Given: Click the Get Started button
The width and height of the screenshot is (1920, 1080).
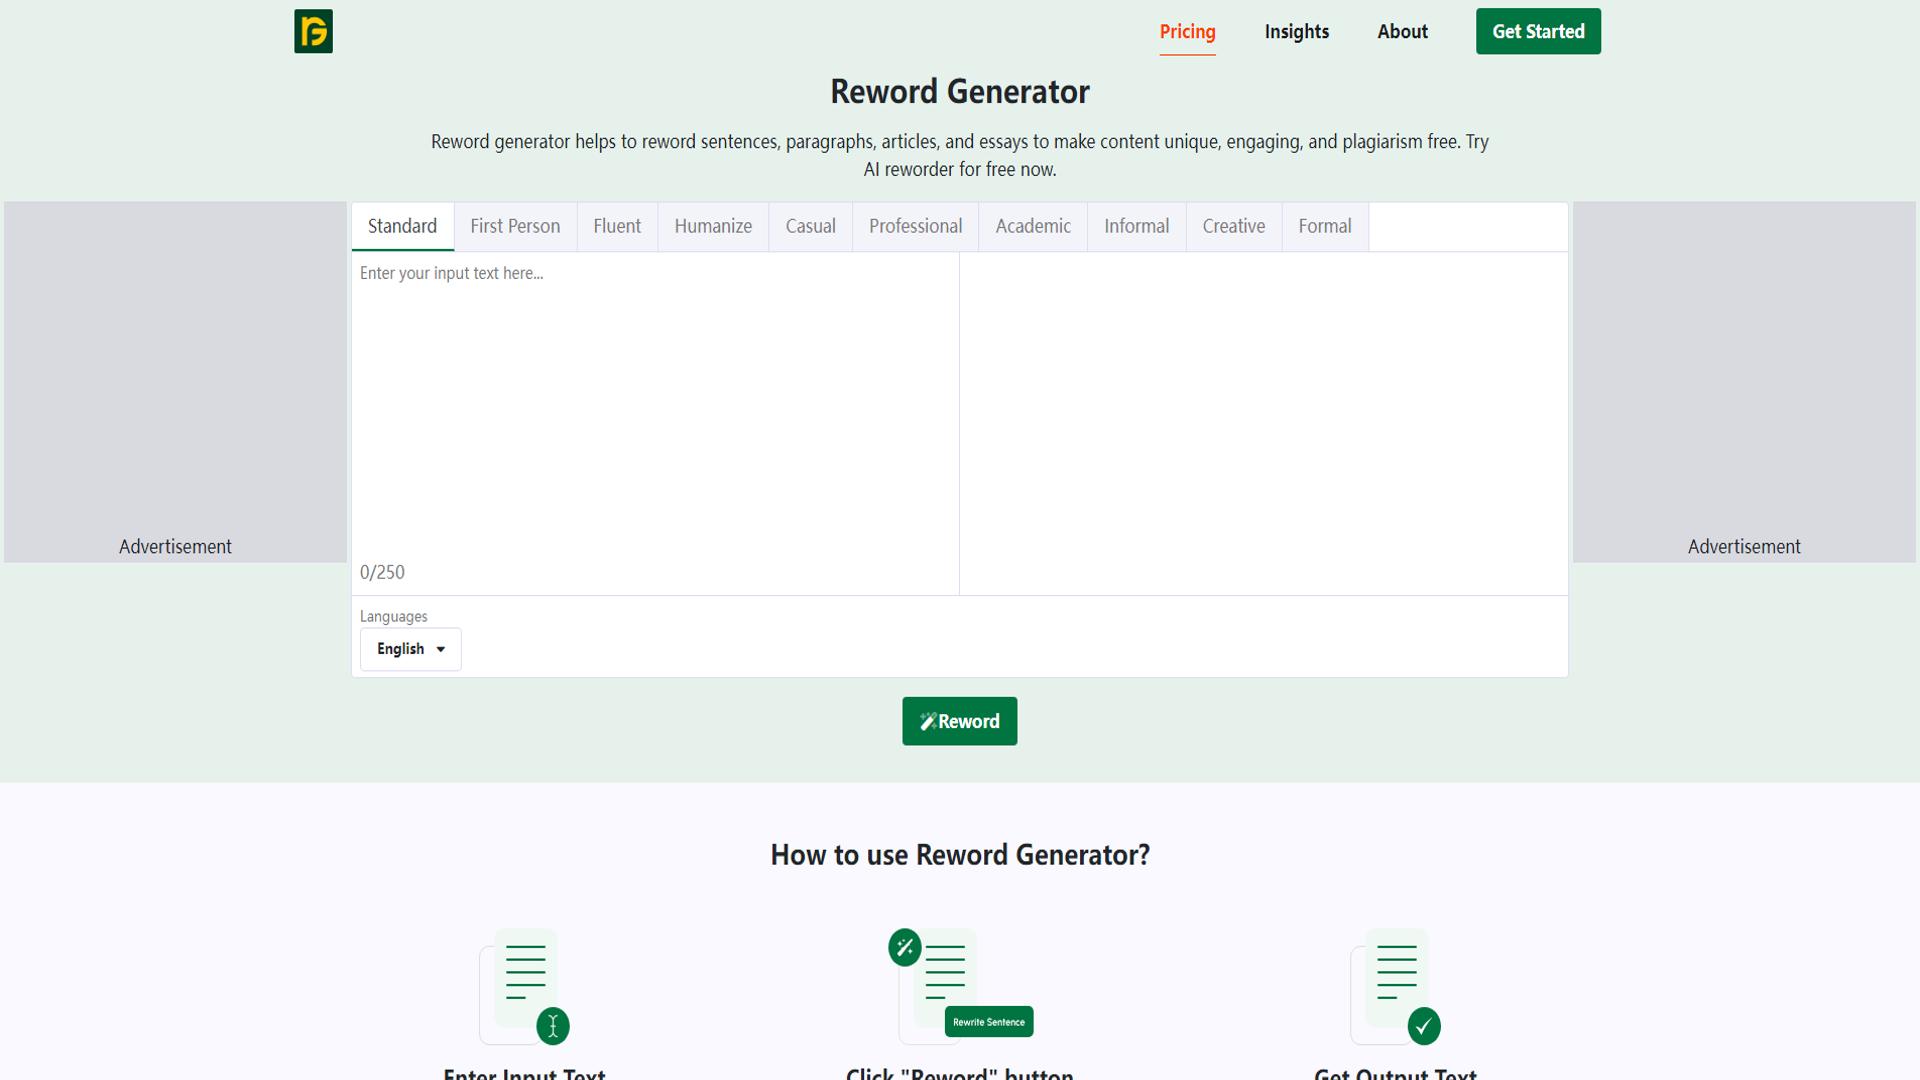Looking at the screenshot, I should (x=1537, y=31).
